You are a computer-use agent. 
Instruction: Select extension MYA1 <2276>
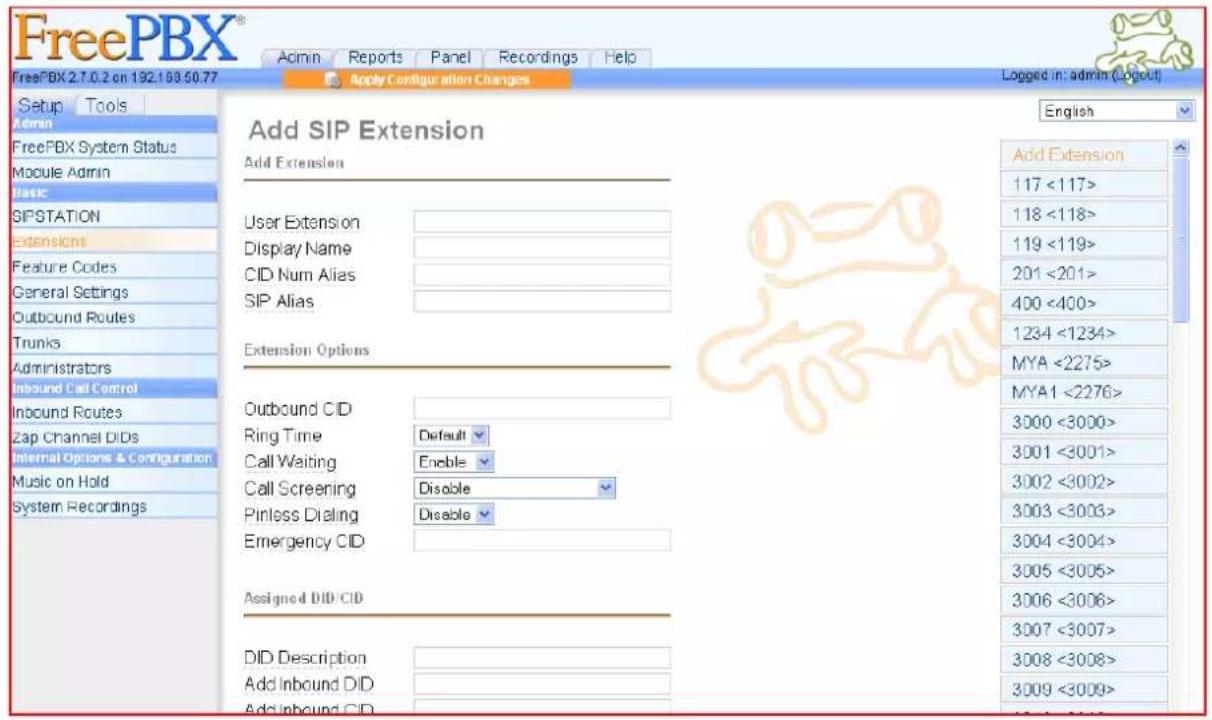tap(1083, 392)
